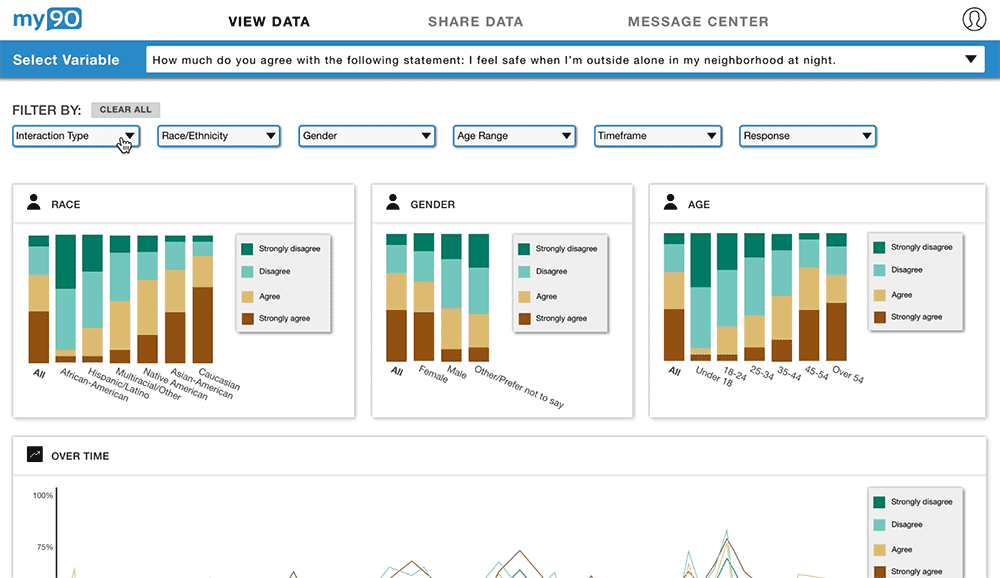Click Strongly disagree swatch in Race legend
Viewport: 1000px width, 578px height.
coord(247,249)
